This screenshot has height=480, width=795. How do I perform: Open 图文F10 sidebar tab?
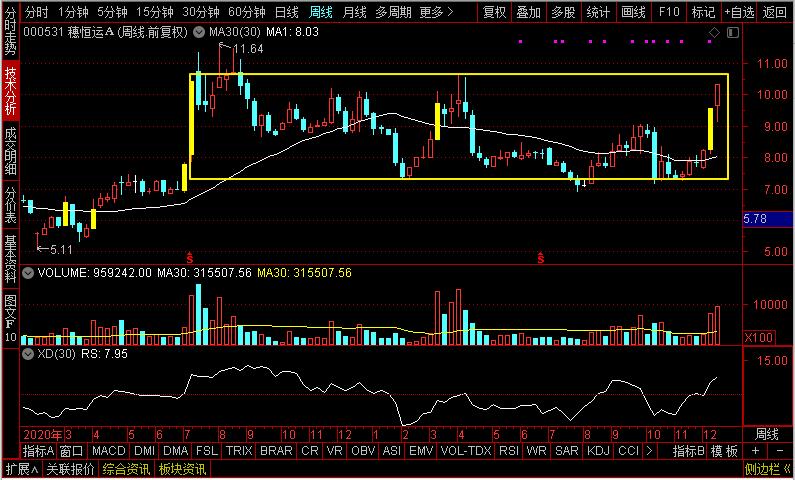tap(10, 318)
